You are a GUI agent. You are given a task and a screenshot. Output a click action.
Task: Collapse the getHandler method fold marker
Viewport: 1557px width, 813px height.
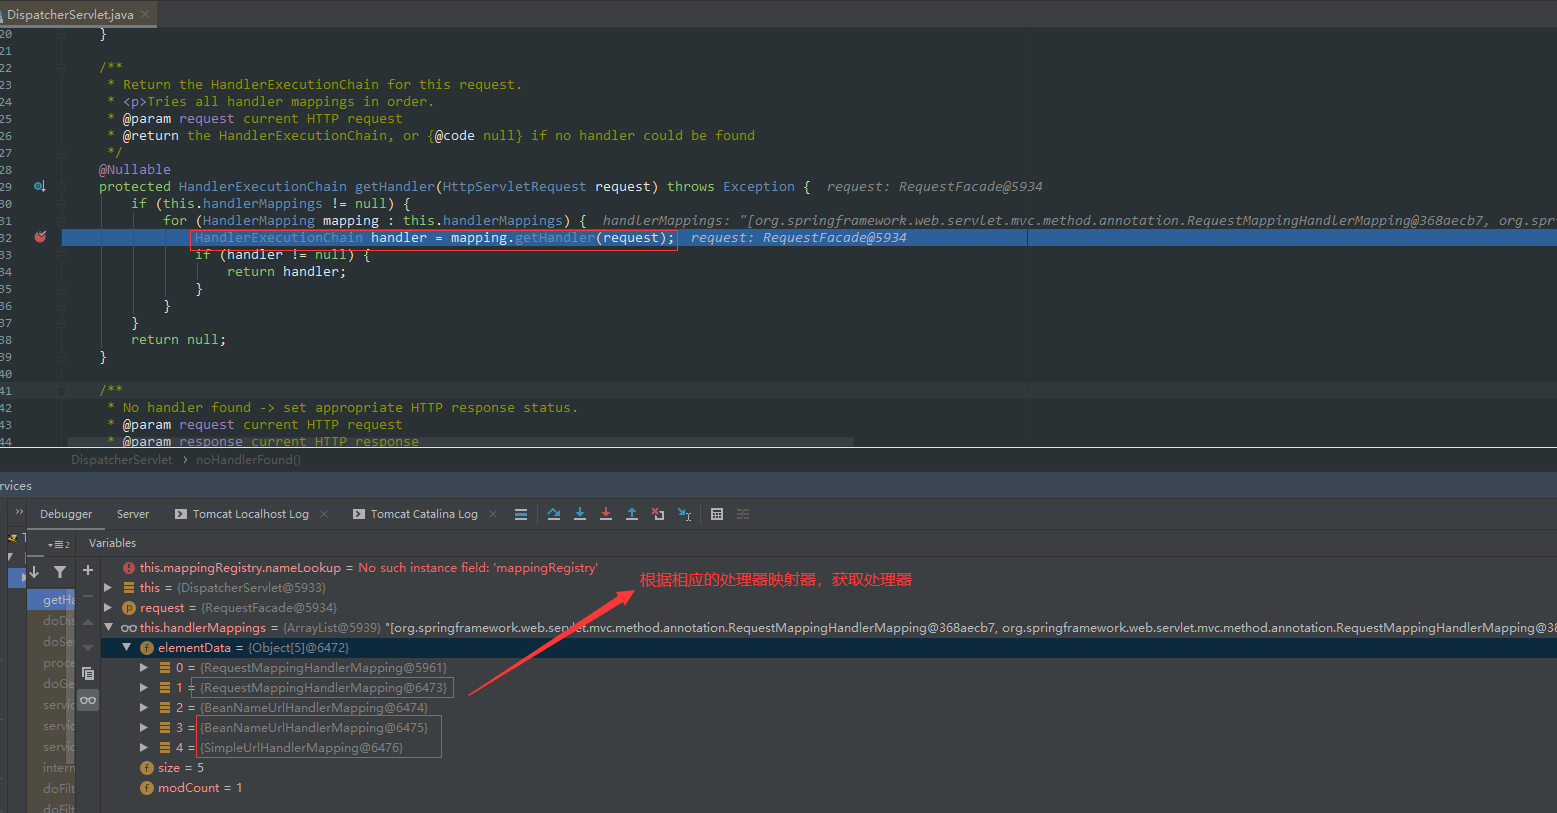(62, 186)
